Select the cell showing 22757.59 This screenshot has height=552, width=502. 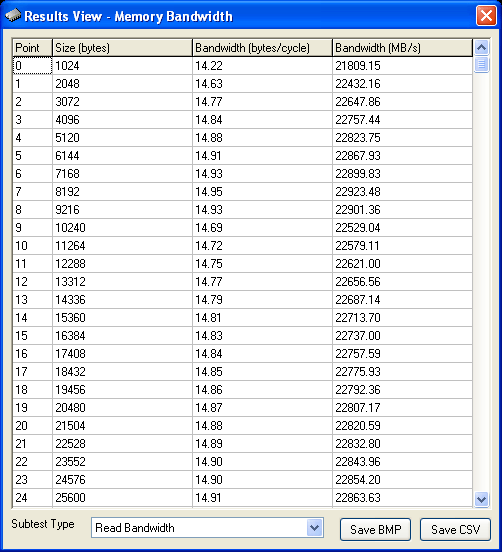[402, 353]
